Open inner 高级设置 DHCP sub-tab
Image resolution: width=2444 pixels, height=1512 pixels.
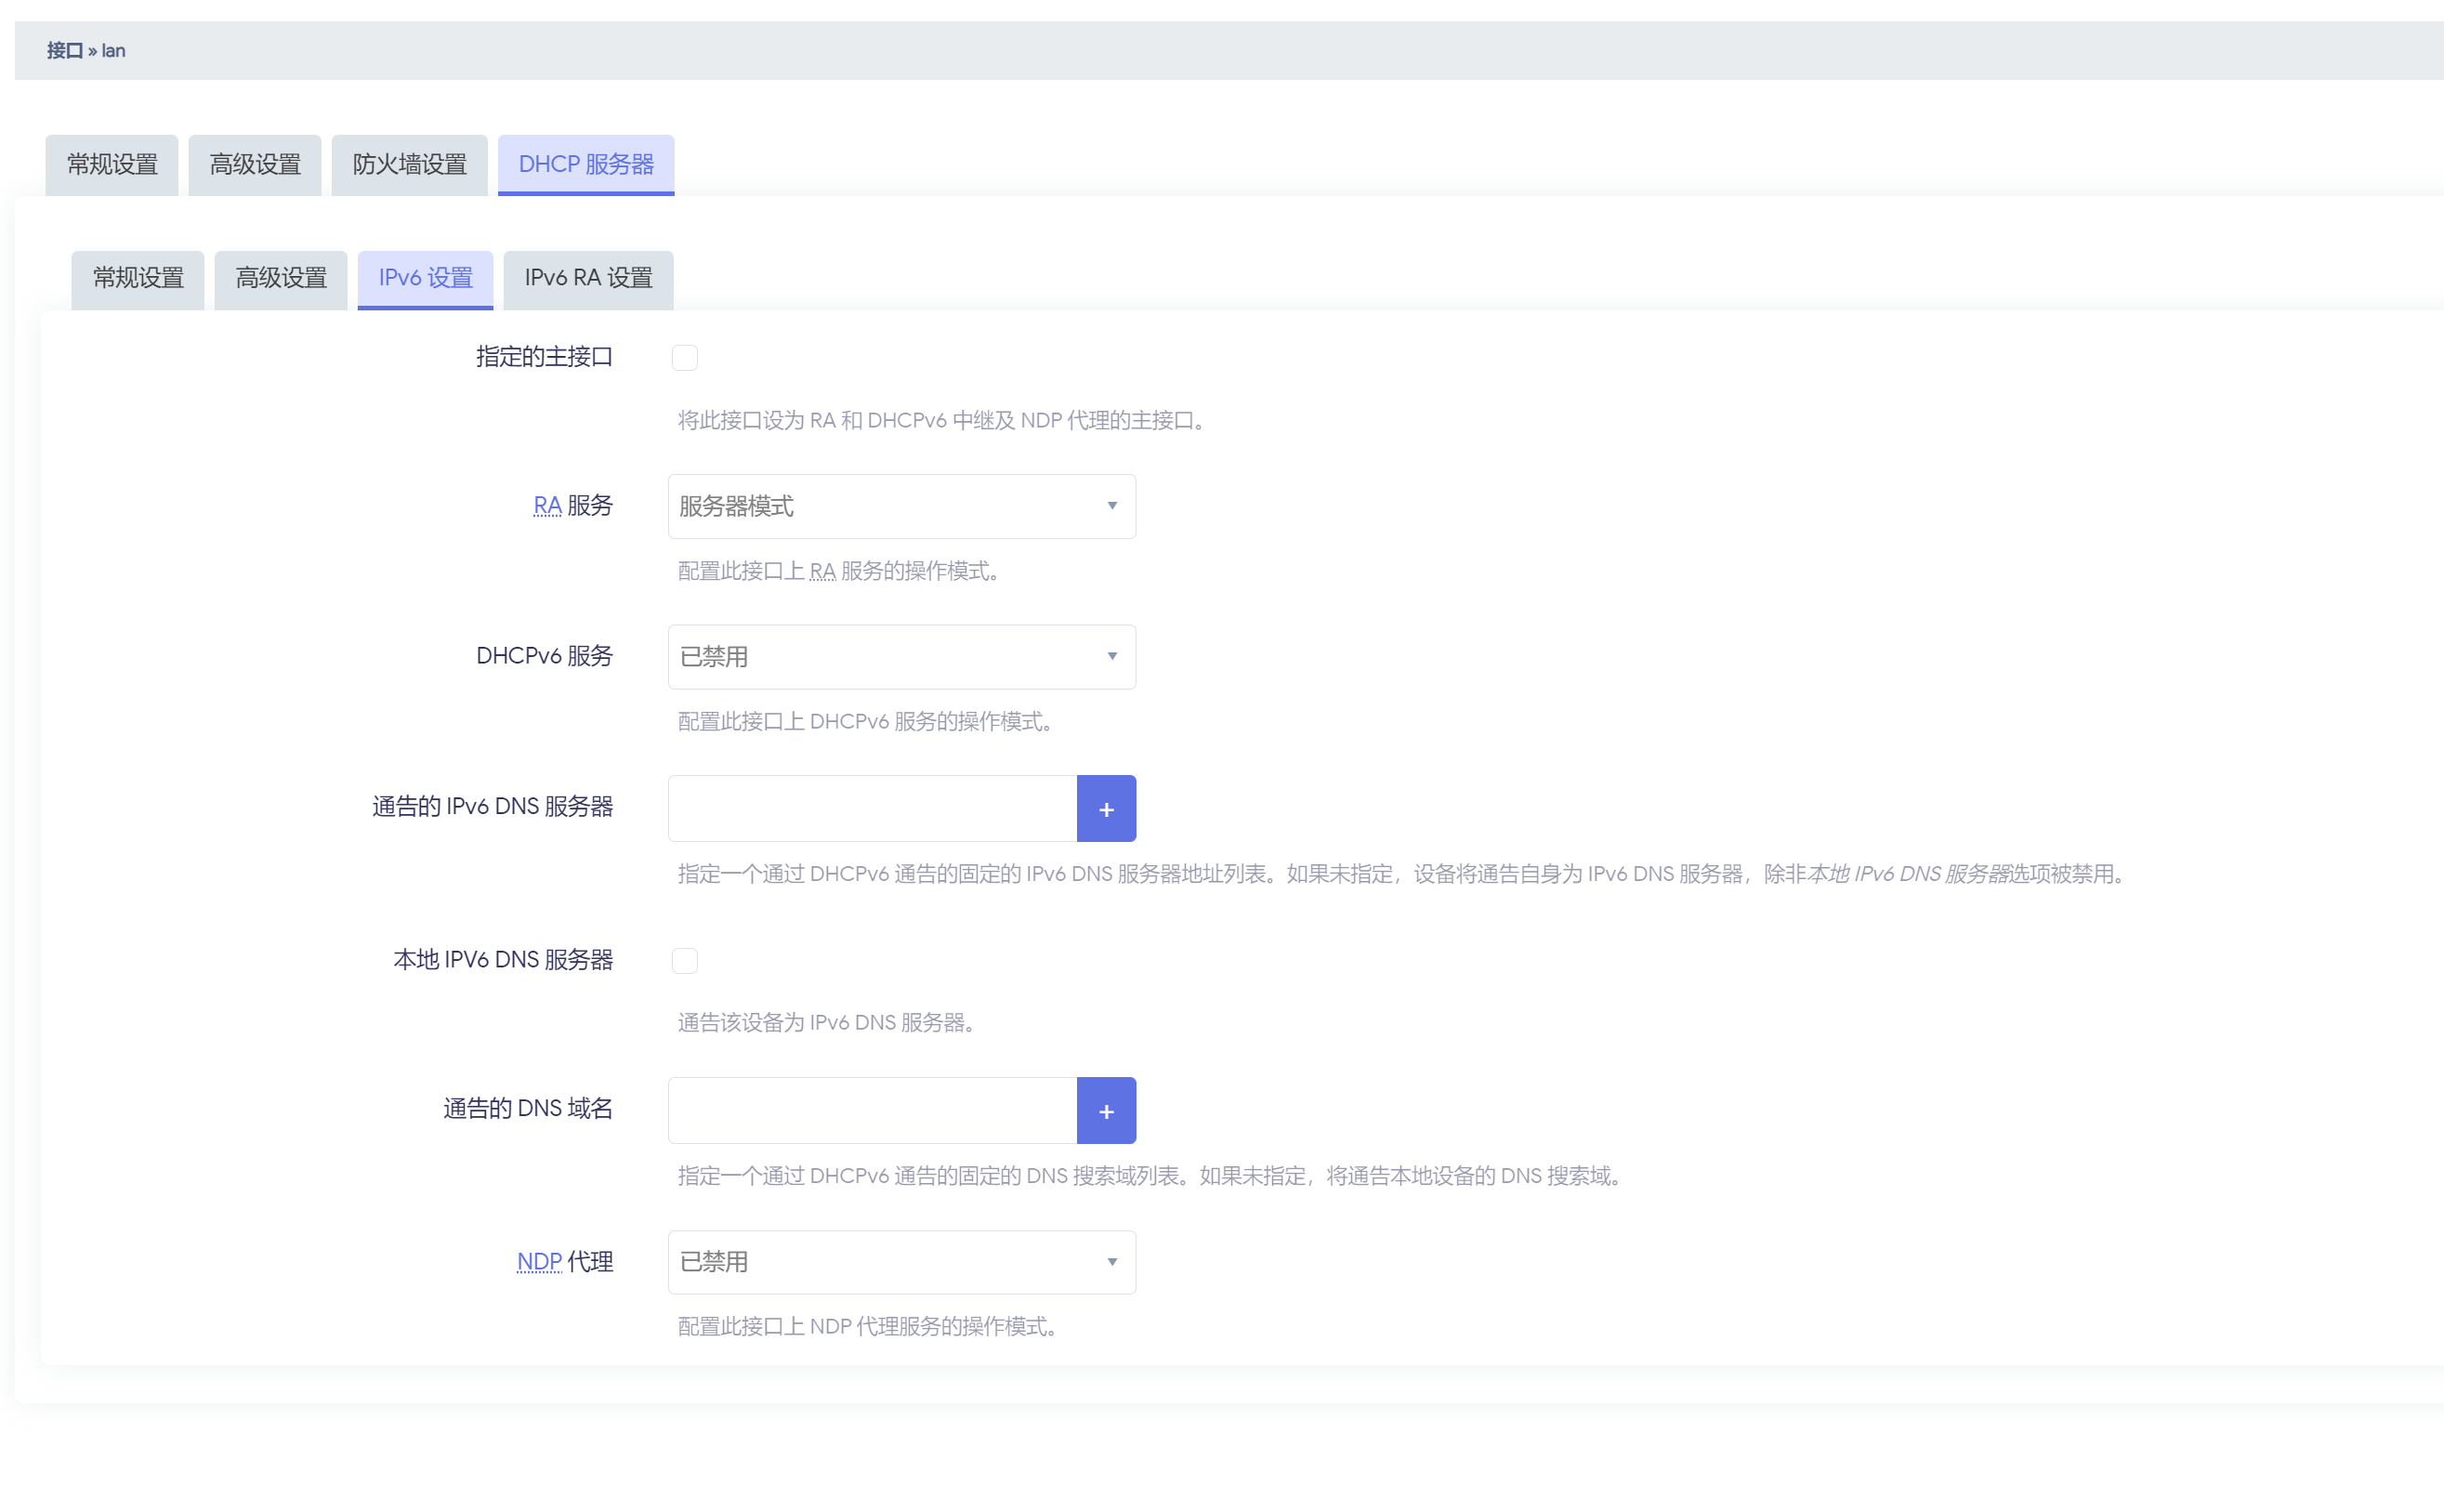tap(281, 278)
